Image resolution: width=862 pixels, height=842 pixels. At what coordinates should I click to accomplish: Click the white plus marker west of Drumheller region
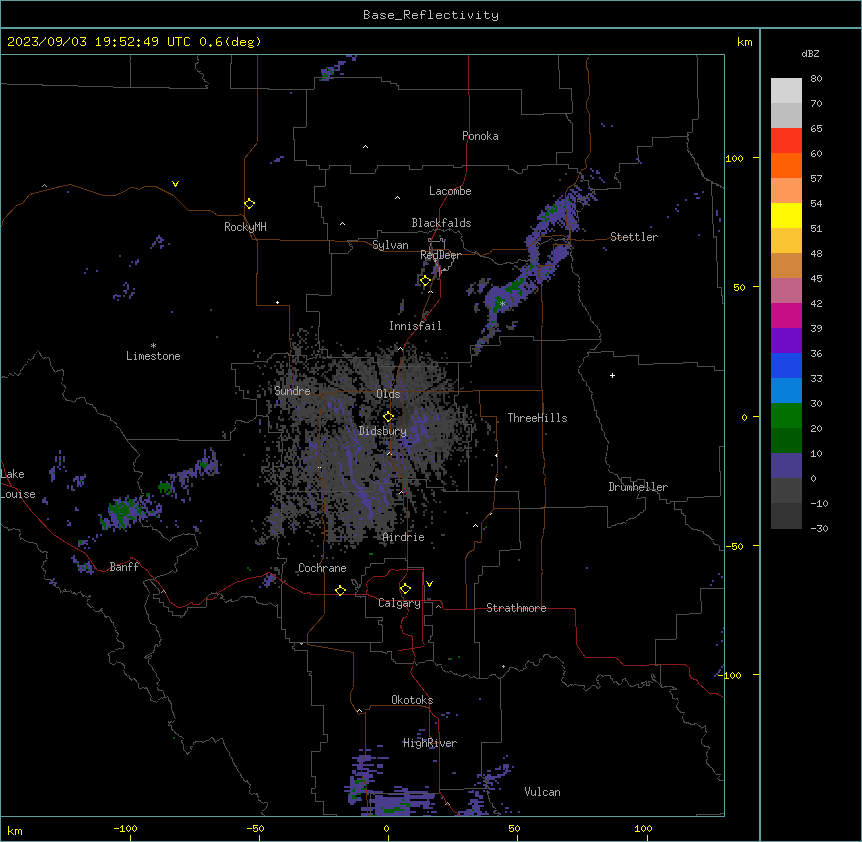coord(612,375)
